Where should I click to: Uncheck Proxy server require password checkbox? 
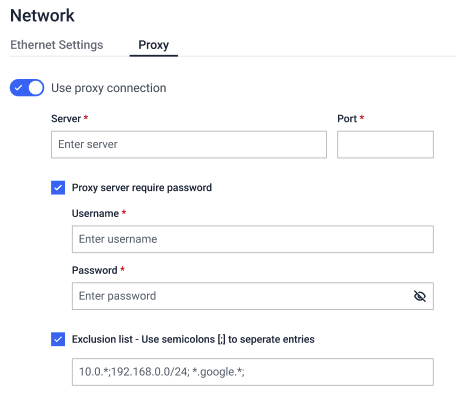pyautogui.click(x=58, y=188)
